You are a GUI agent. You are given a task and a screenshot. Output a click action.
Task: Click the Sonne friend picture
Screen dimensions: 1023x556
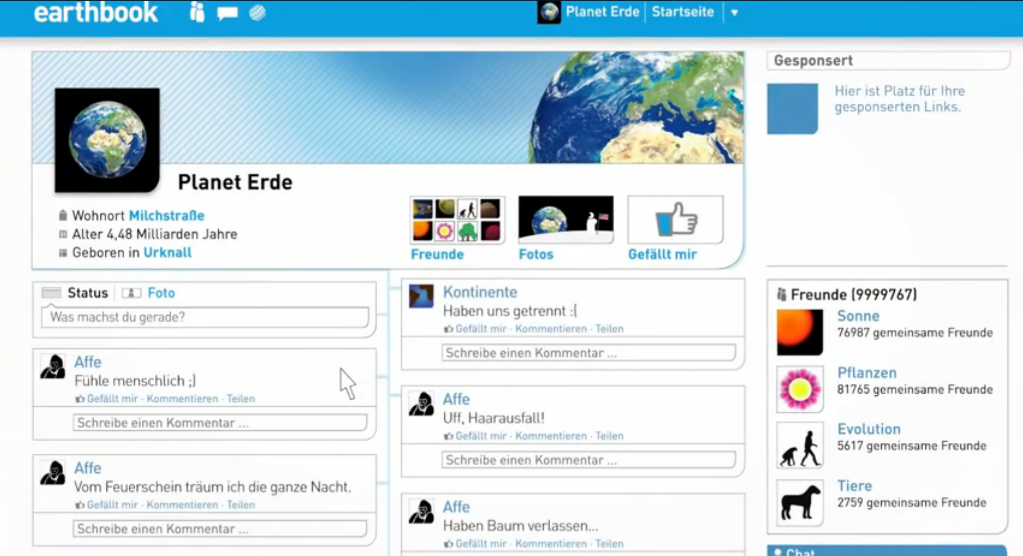click(799, 332)
